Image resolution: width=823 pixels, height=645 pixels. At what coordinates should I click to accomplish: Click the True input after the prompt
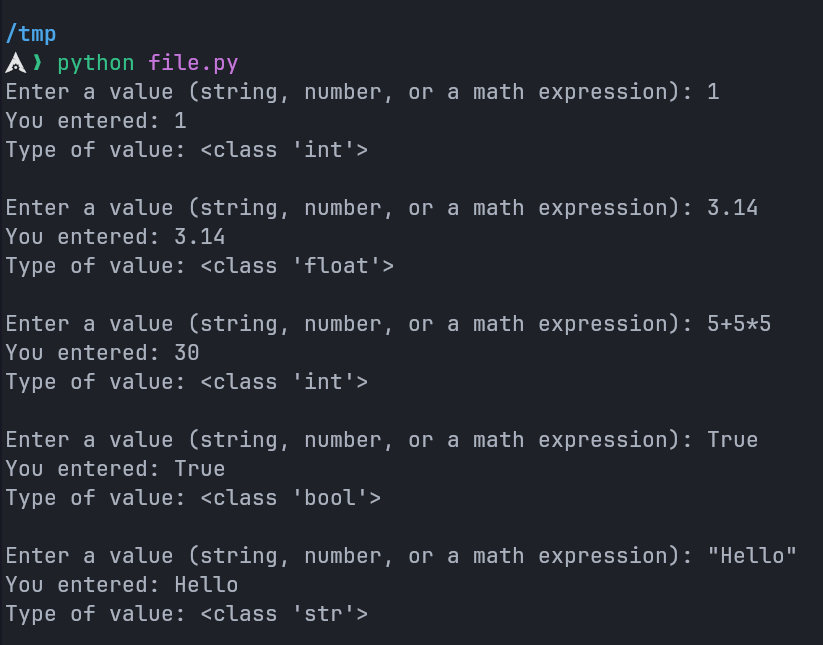[732, 440]
